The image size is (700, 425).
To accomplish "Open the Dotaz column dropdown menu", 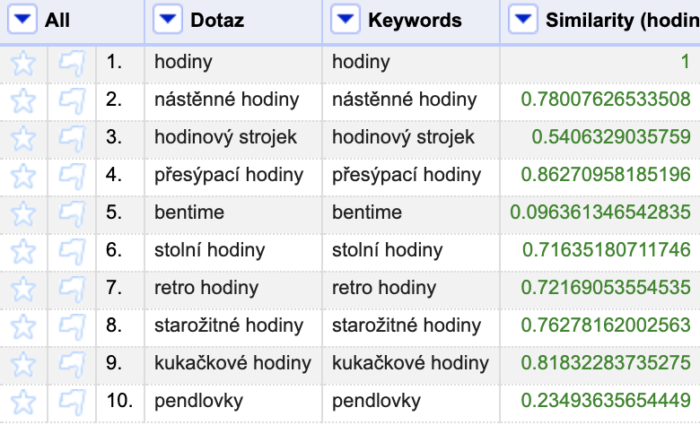I will click(168, 20).
